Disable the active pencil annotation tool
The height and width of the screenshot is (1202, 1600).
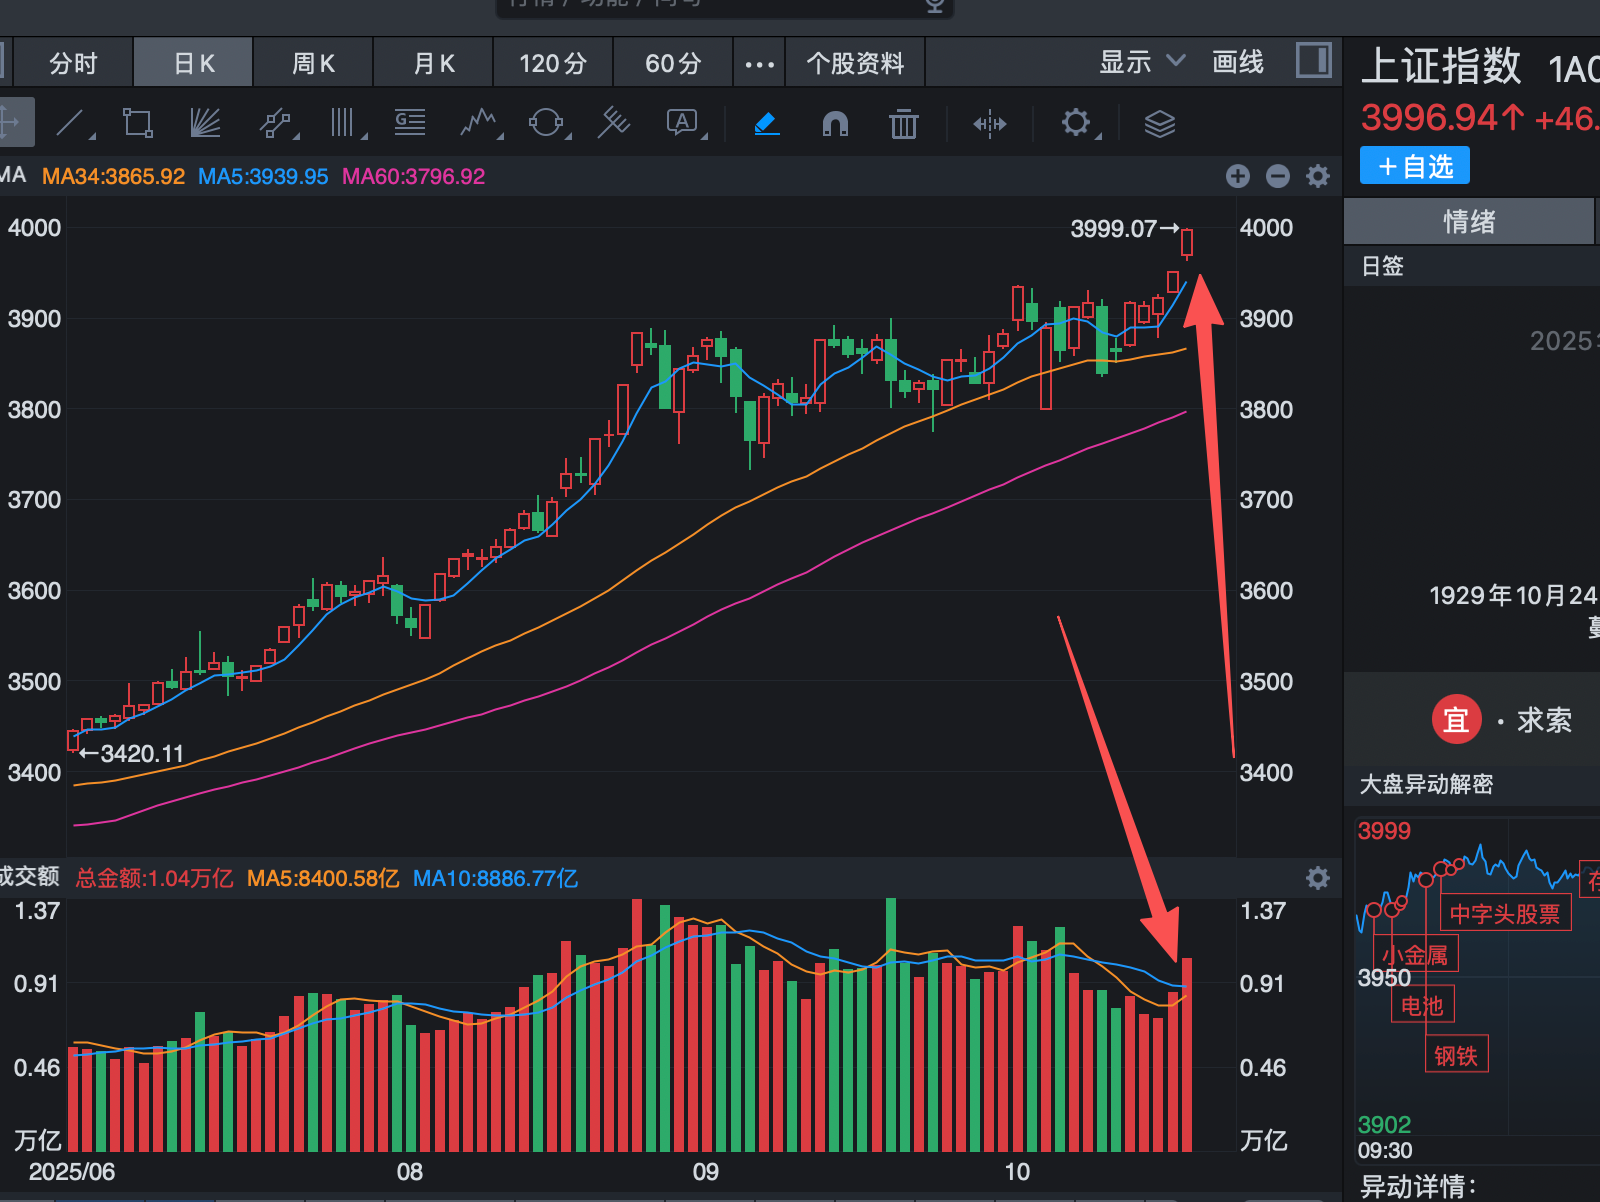765,123
